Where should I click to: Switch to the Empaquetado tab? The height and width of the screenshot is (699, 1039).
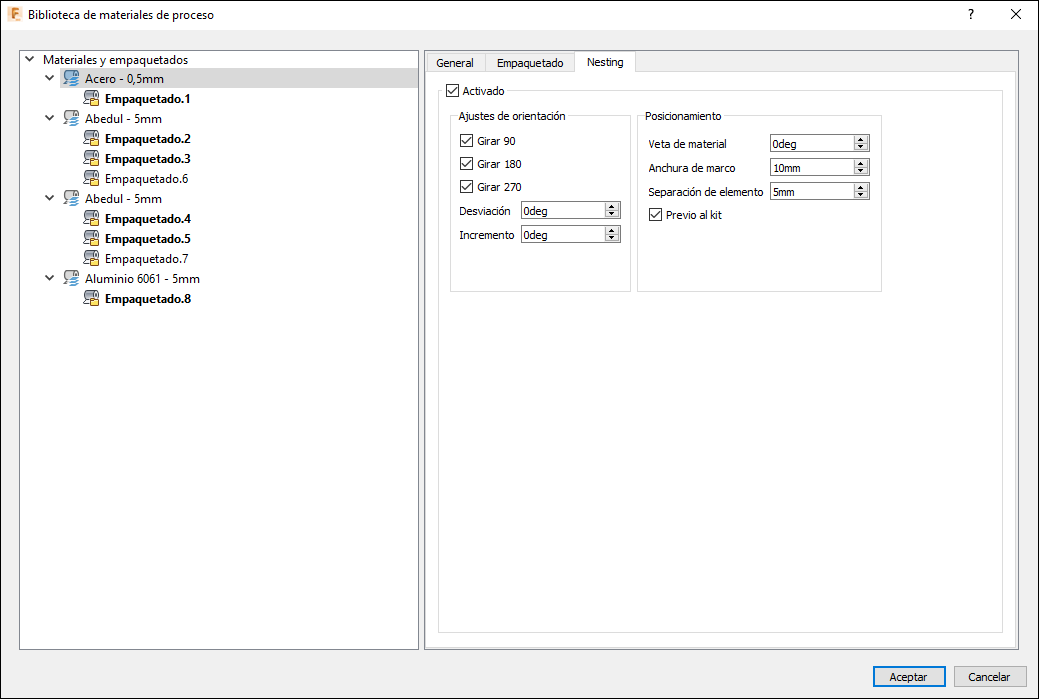[x=530, y=63]
